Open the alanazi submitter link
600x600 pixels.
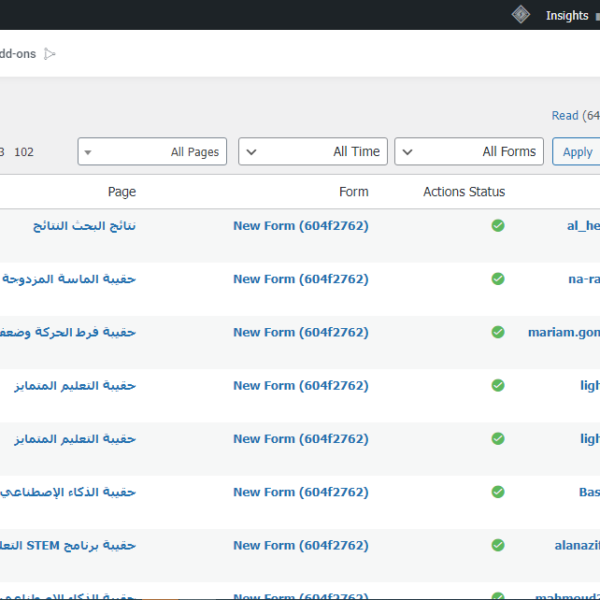[x=577, y=545]
